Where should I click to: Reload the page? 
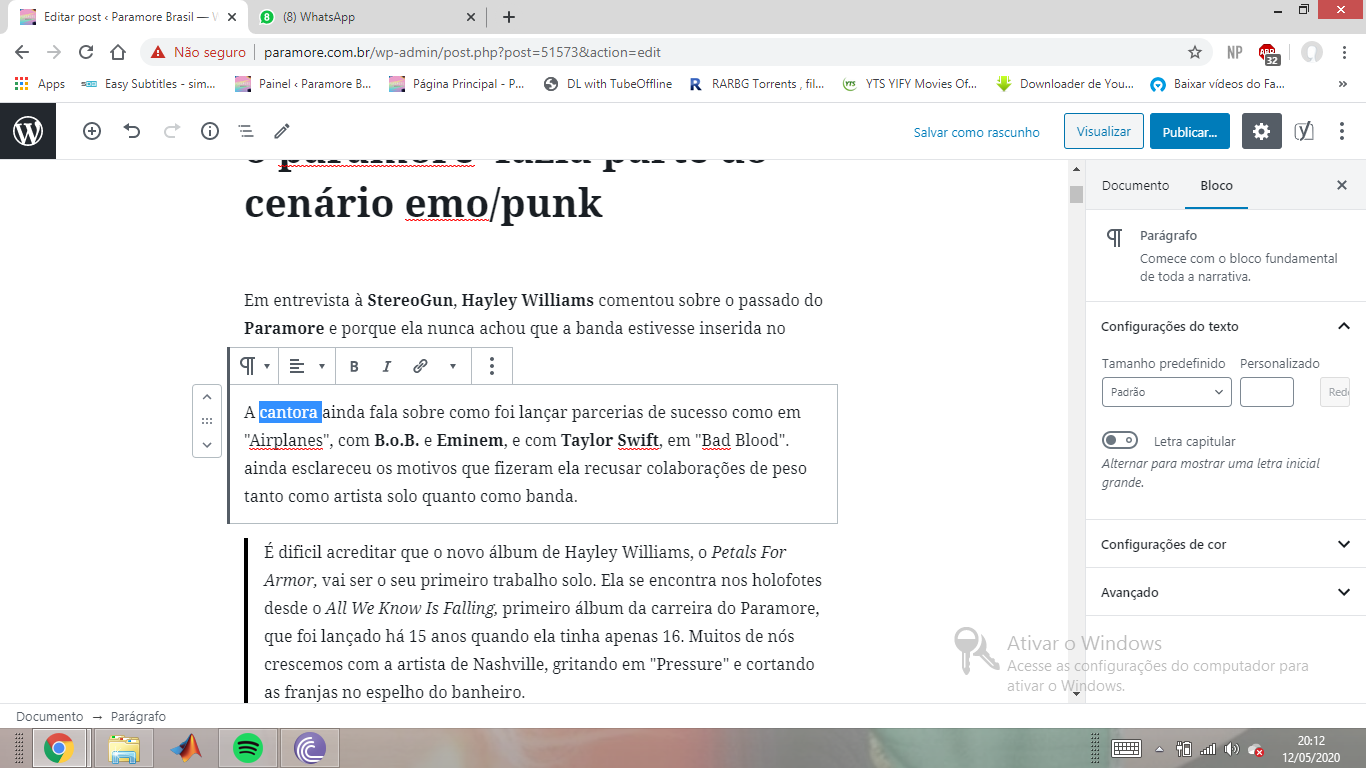point(86,52)
